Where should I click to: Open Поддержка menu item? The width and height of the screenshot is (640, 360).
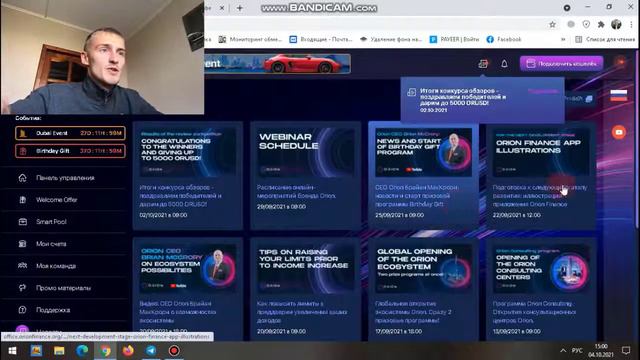[x=53, y=310]
